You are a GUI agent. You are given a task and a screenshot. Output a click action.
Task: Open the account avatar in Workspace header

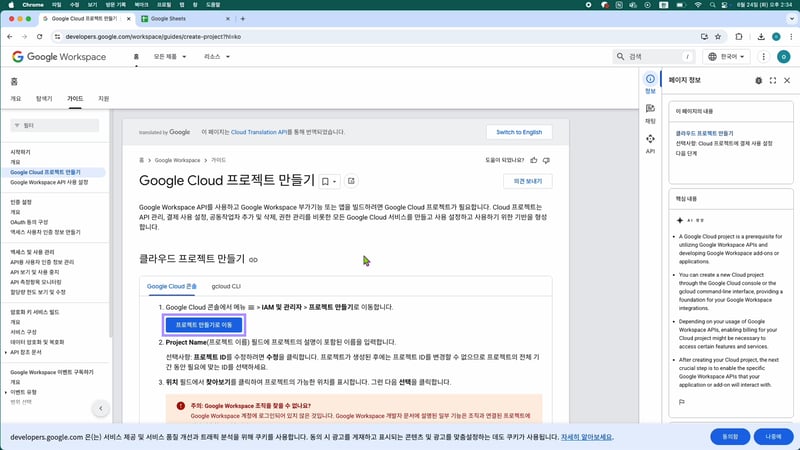point(784,57)
